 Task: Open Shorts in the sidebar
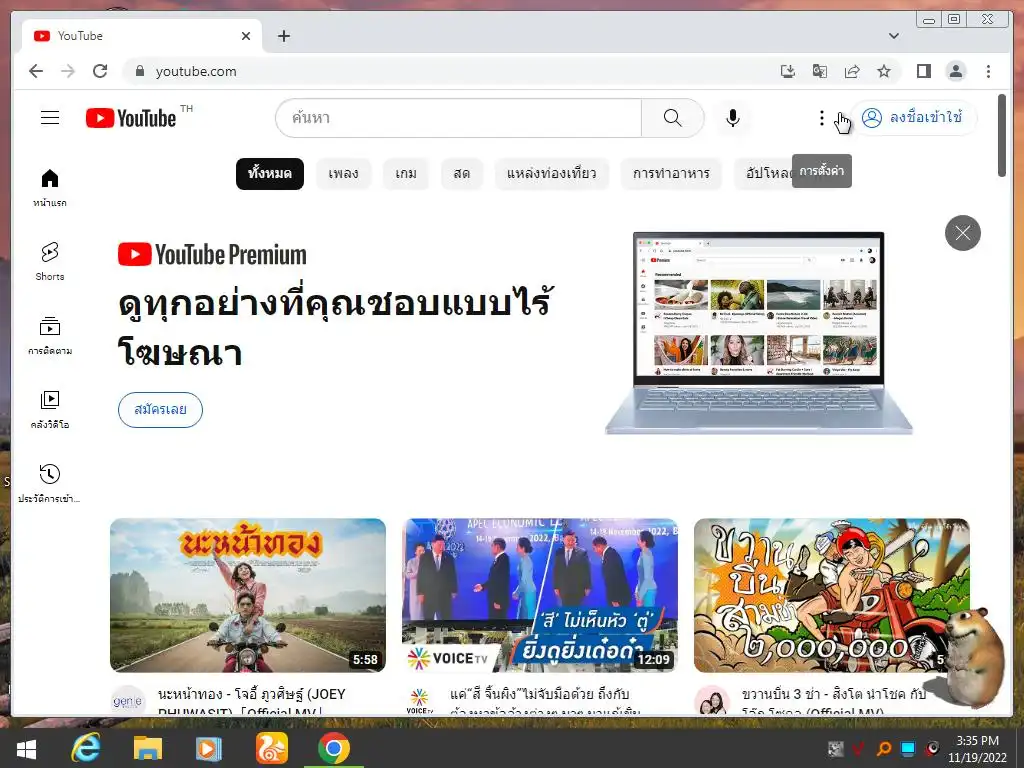coord(50,261)
